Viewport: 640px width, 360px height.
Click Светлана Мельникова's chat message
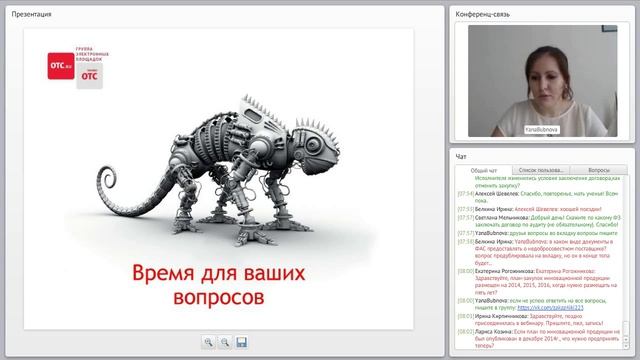539,221
